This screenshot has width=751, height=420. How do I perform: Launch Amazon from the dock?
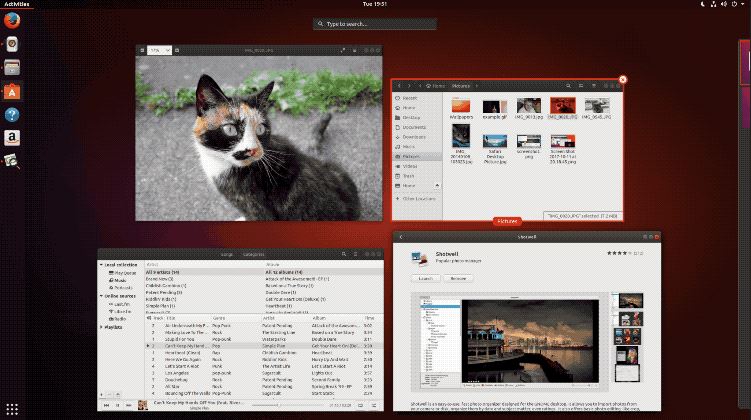pyautogui.click(x=12, y=138)
